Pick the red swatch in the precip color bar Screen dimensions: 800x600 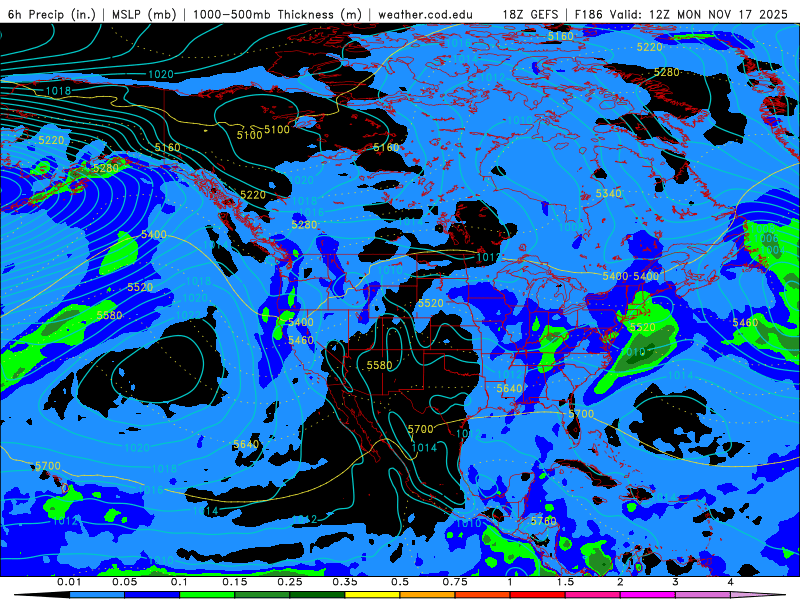tap(538, 595)
